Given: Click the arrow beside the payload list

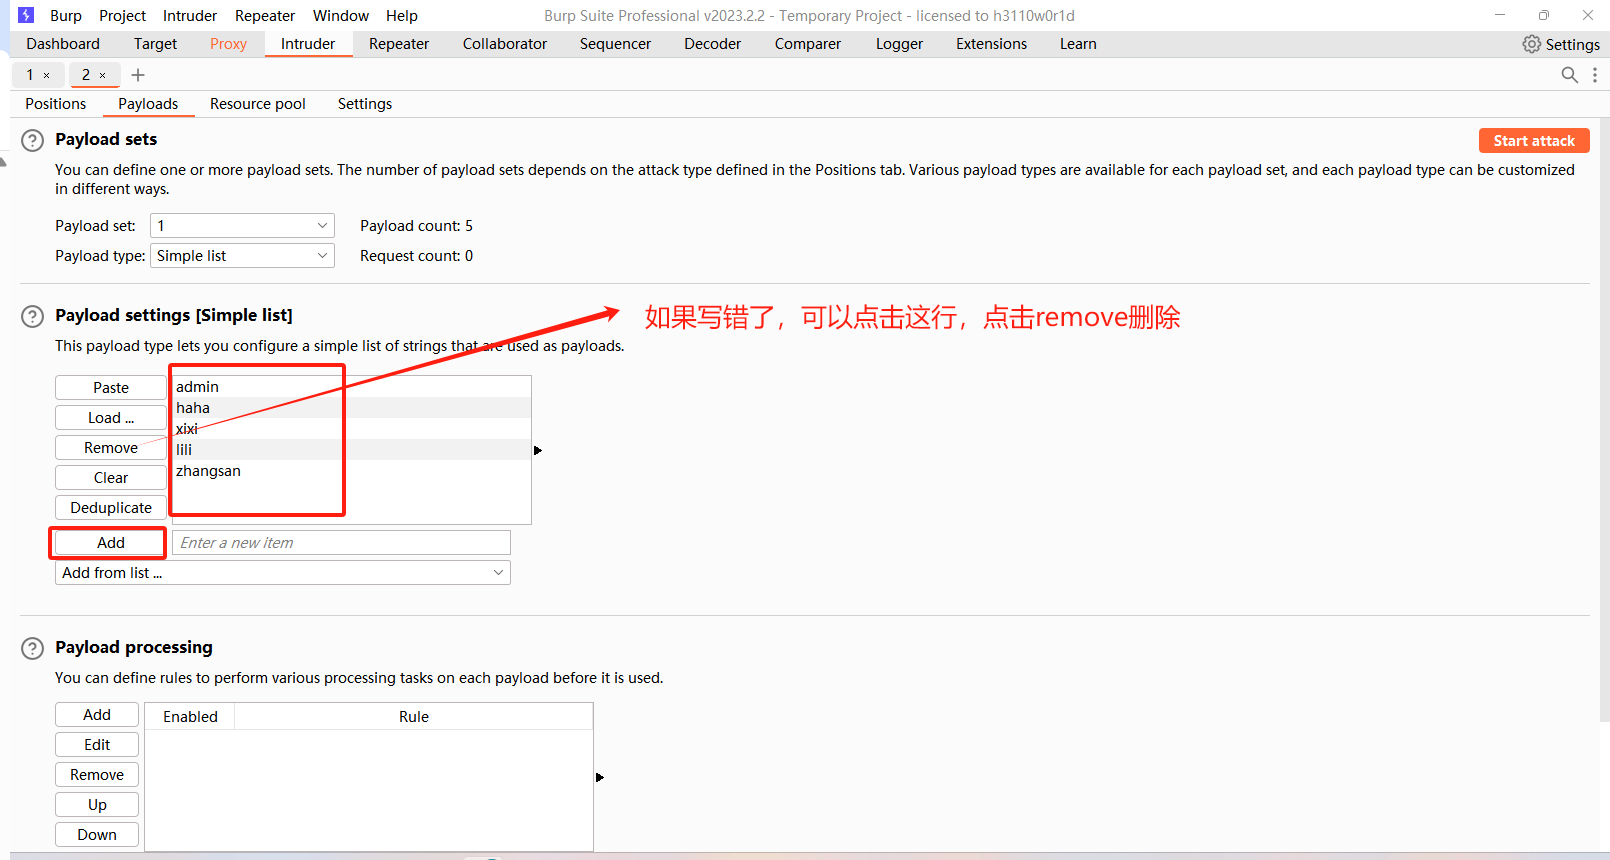Looking at the screenshot, I should pos(538,451).
